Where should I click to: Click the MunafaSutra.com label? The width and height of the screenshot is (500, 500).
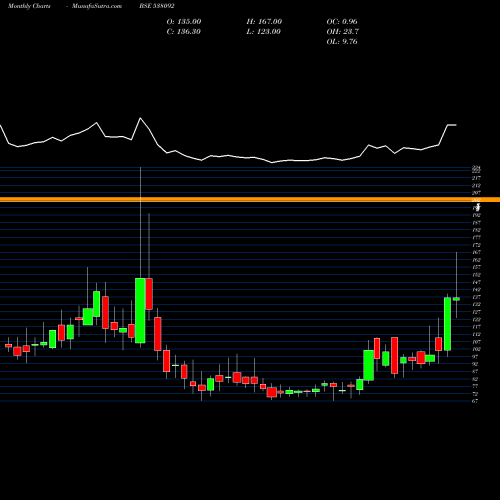point(97,6)
